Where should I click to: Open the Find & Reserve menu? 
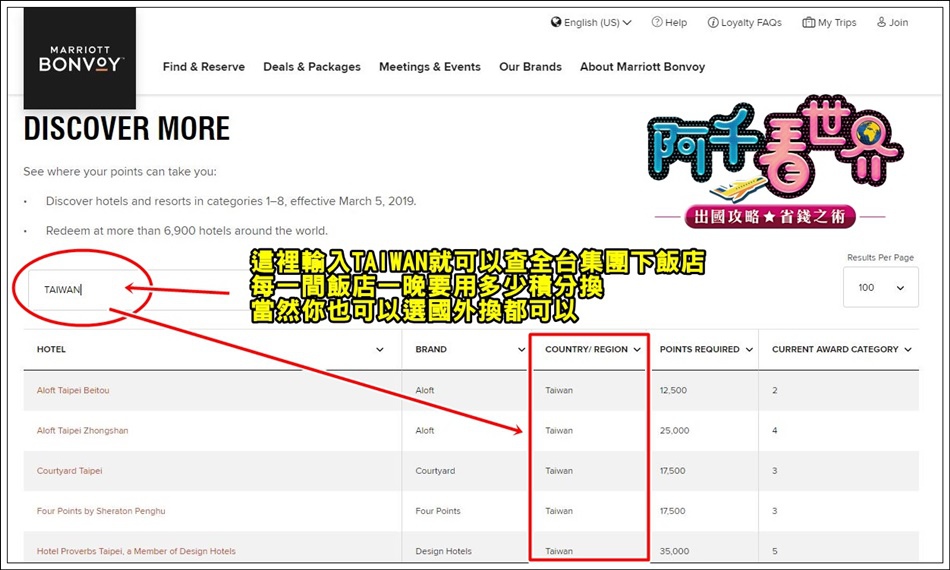(204, 67)
